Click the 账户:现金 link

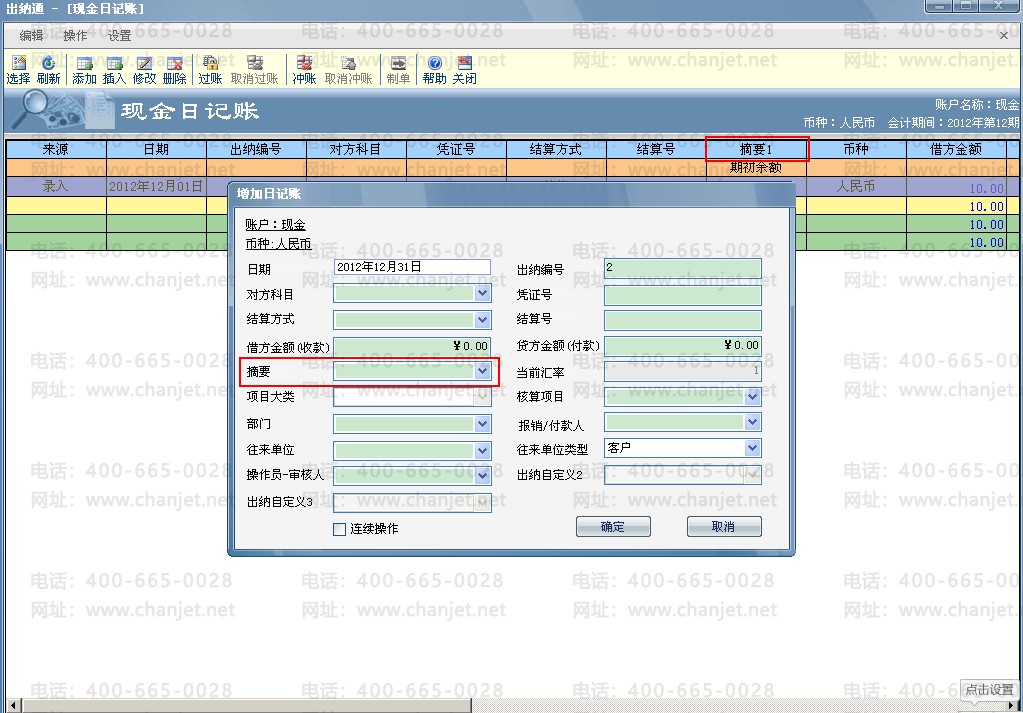pos(275,224)
